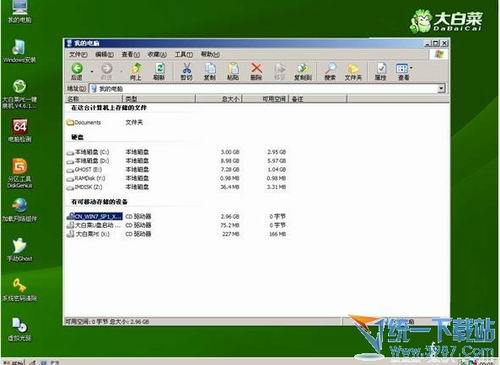
Task: Open the 收藏(A) menu
Action: (x=157, y=54)
